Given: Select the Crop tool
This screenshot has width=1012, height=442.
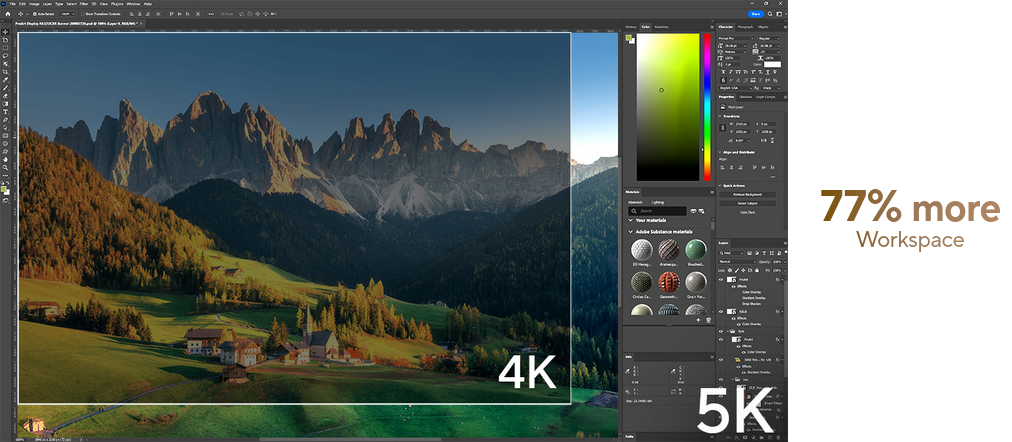Looking at the screenshot, I should click(5, 72).
